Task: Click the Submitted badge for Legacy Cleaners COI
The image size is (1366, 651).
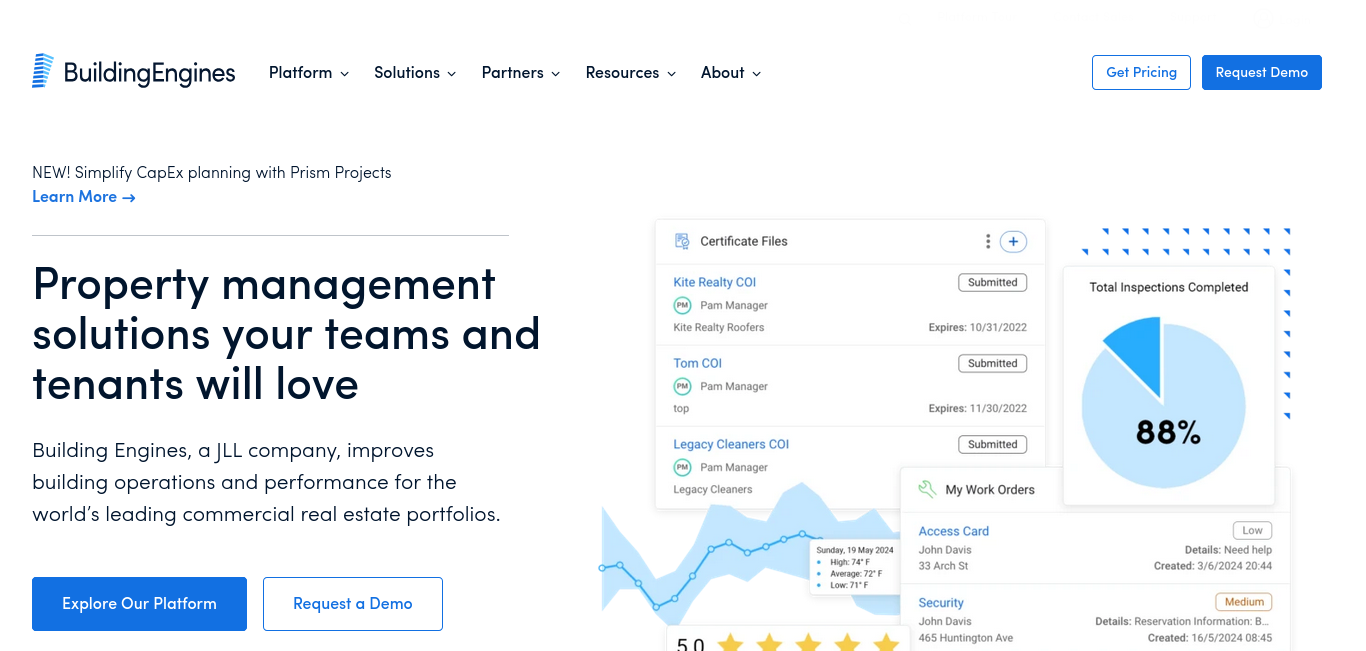Action: click(x=993, y=445)
